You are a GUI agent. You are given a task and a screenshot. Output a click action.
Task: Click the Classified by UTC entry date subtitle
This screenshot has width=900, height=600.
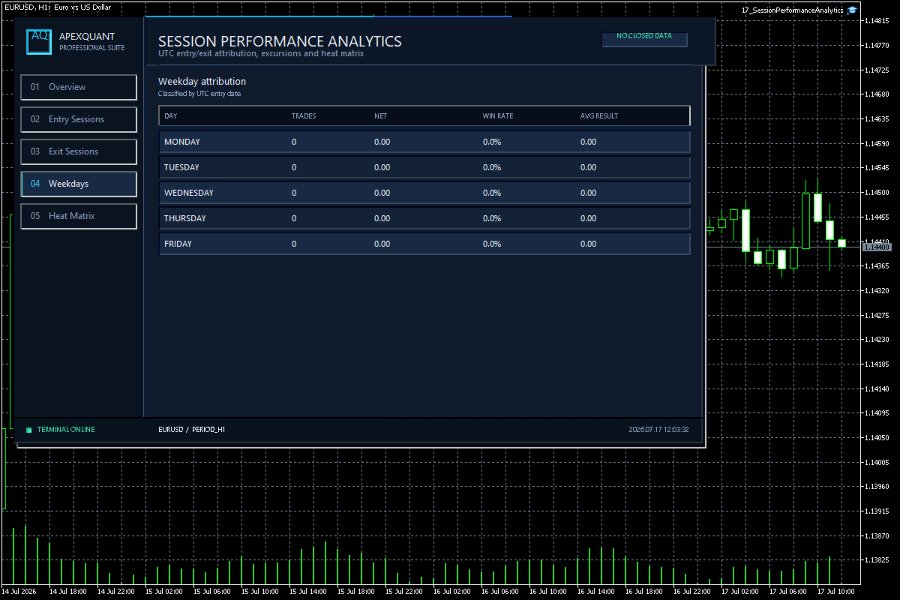(x=200, y=94)
